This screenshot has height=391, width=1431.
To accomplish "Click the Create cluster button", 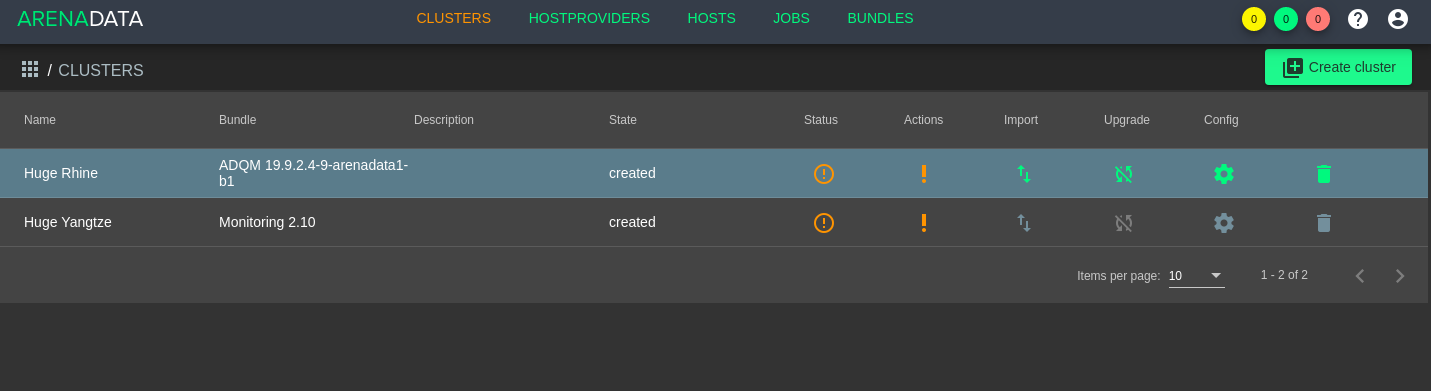I will (x=1338, y=67).
